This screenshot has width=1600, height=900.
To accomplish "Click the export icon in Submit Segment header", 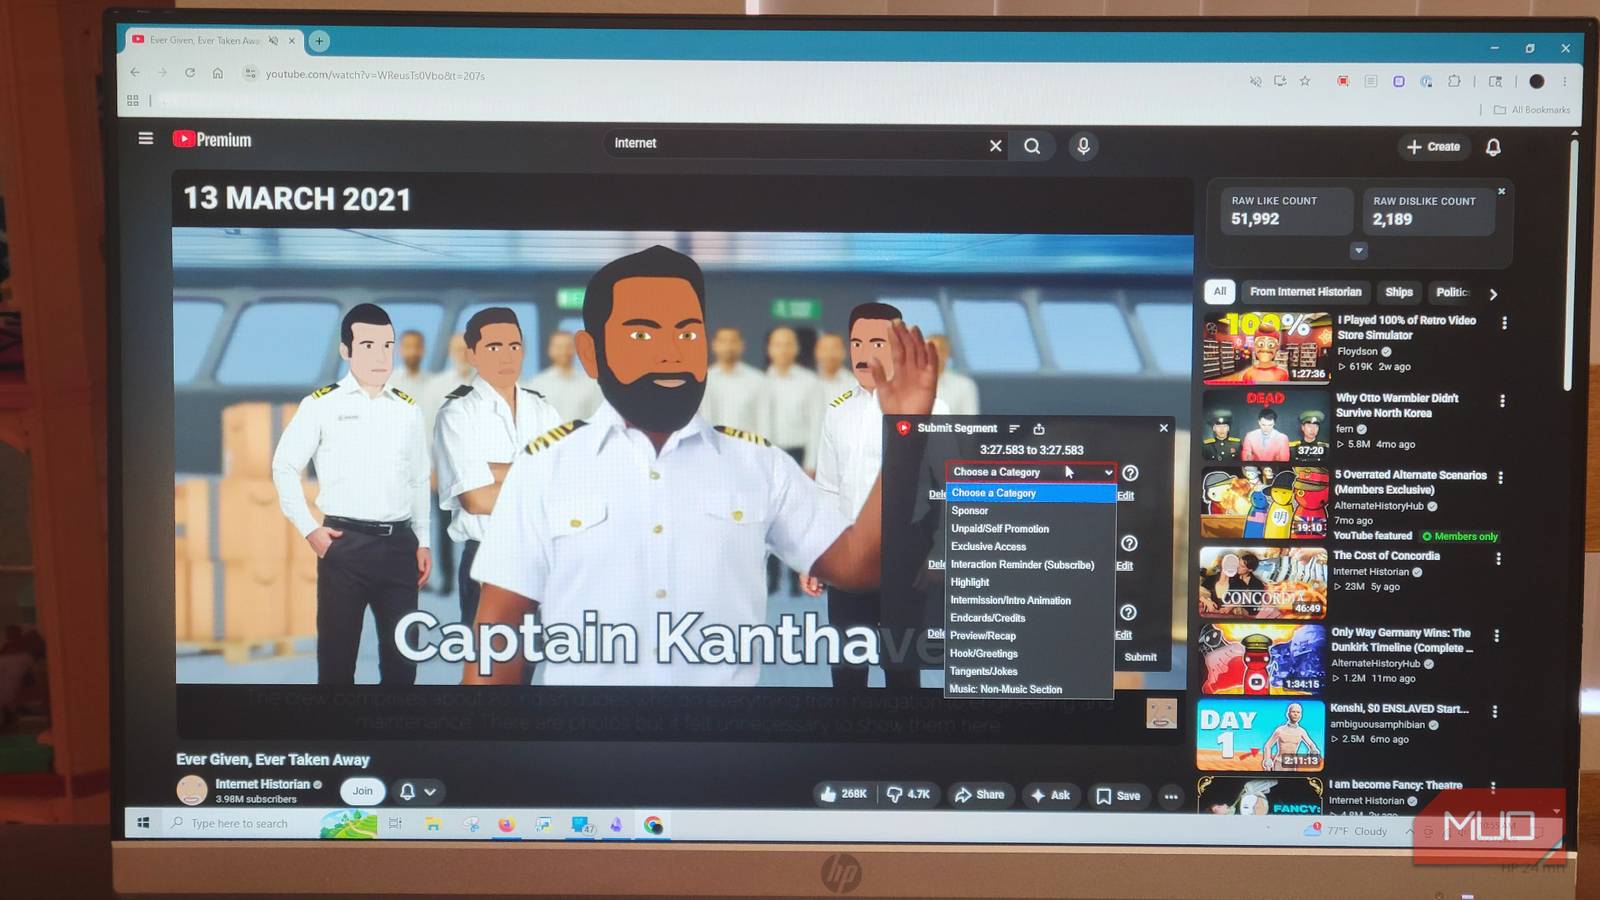I will (x=1039, y=429).
